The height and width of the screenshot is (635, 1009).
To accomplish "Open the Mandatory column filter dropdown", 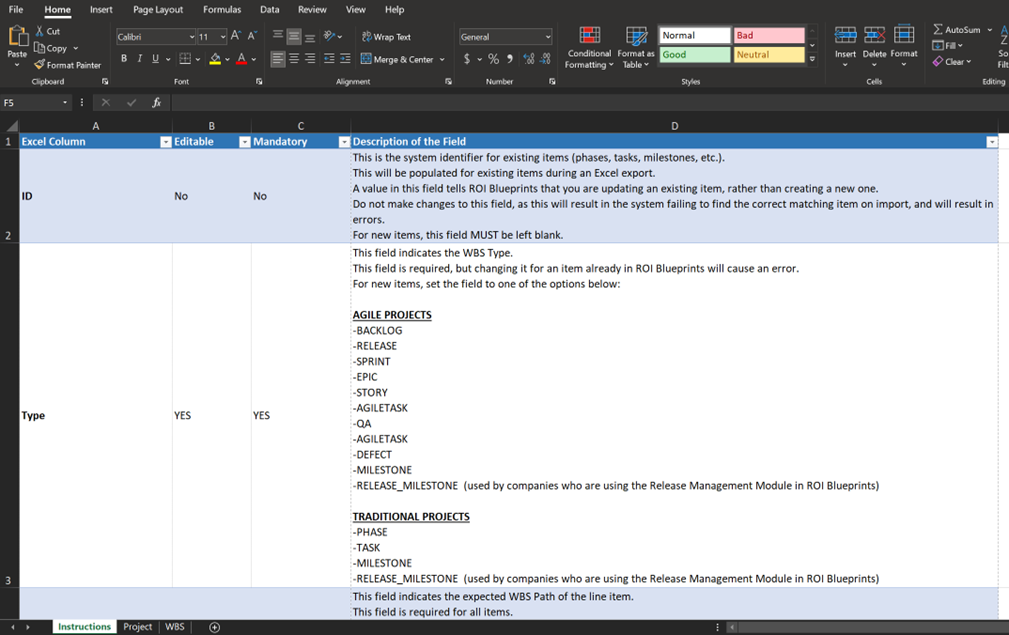I will point(344,142).
